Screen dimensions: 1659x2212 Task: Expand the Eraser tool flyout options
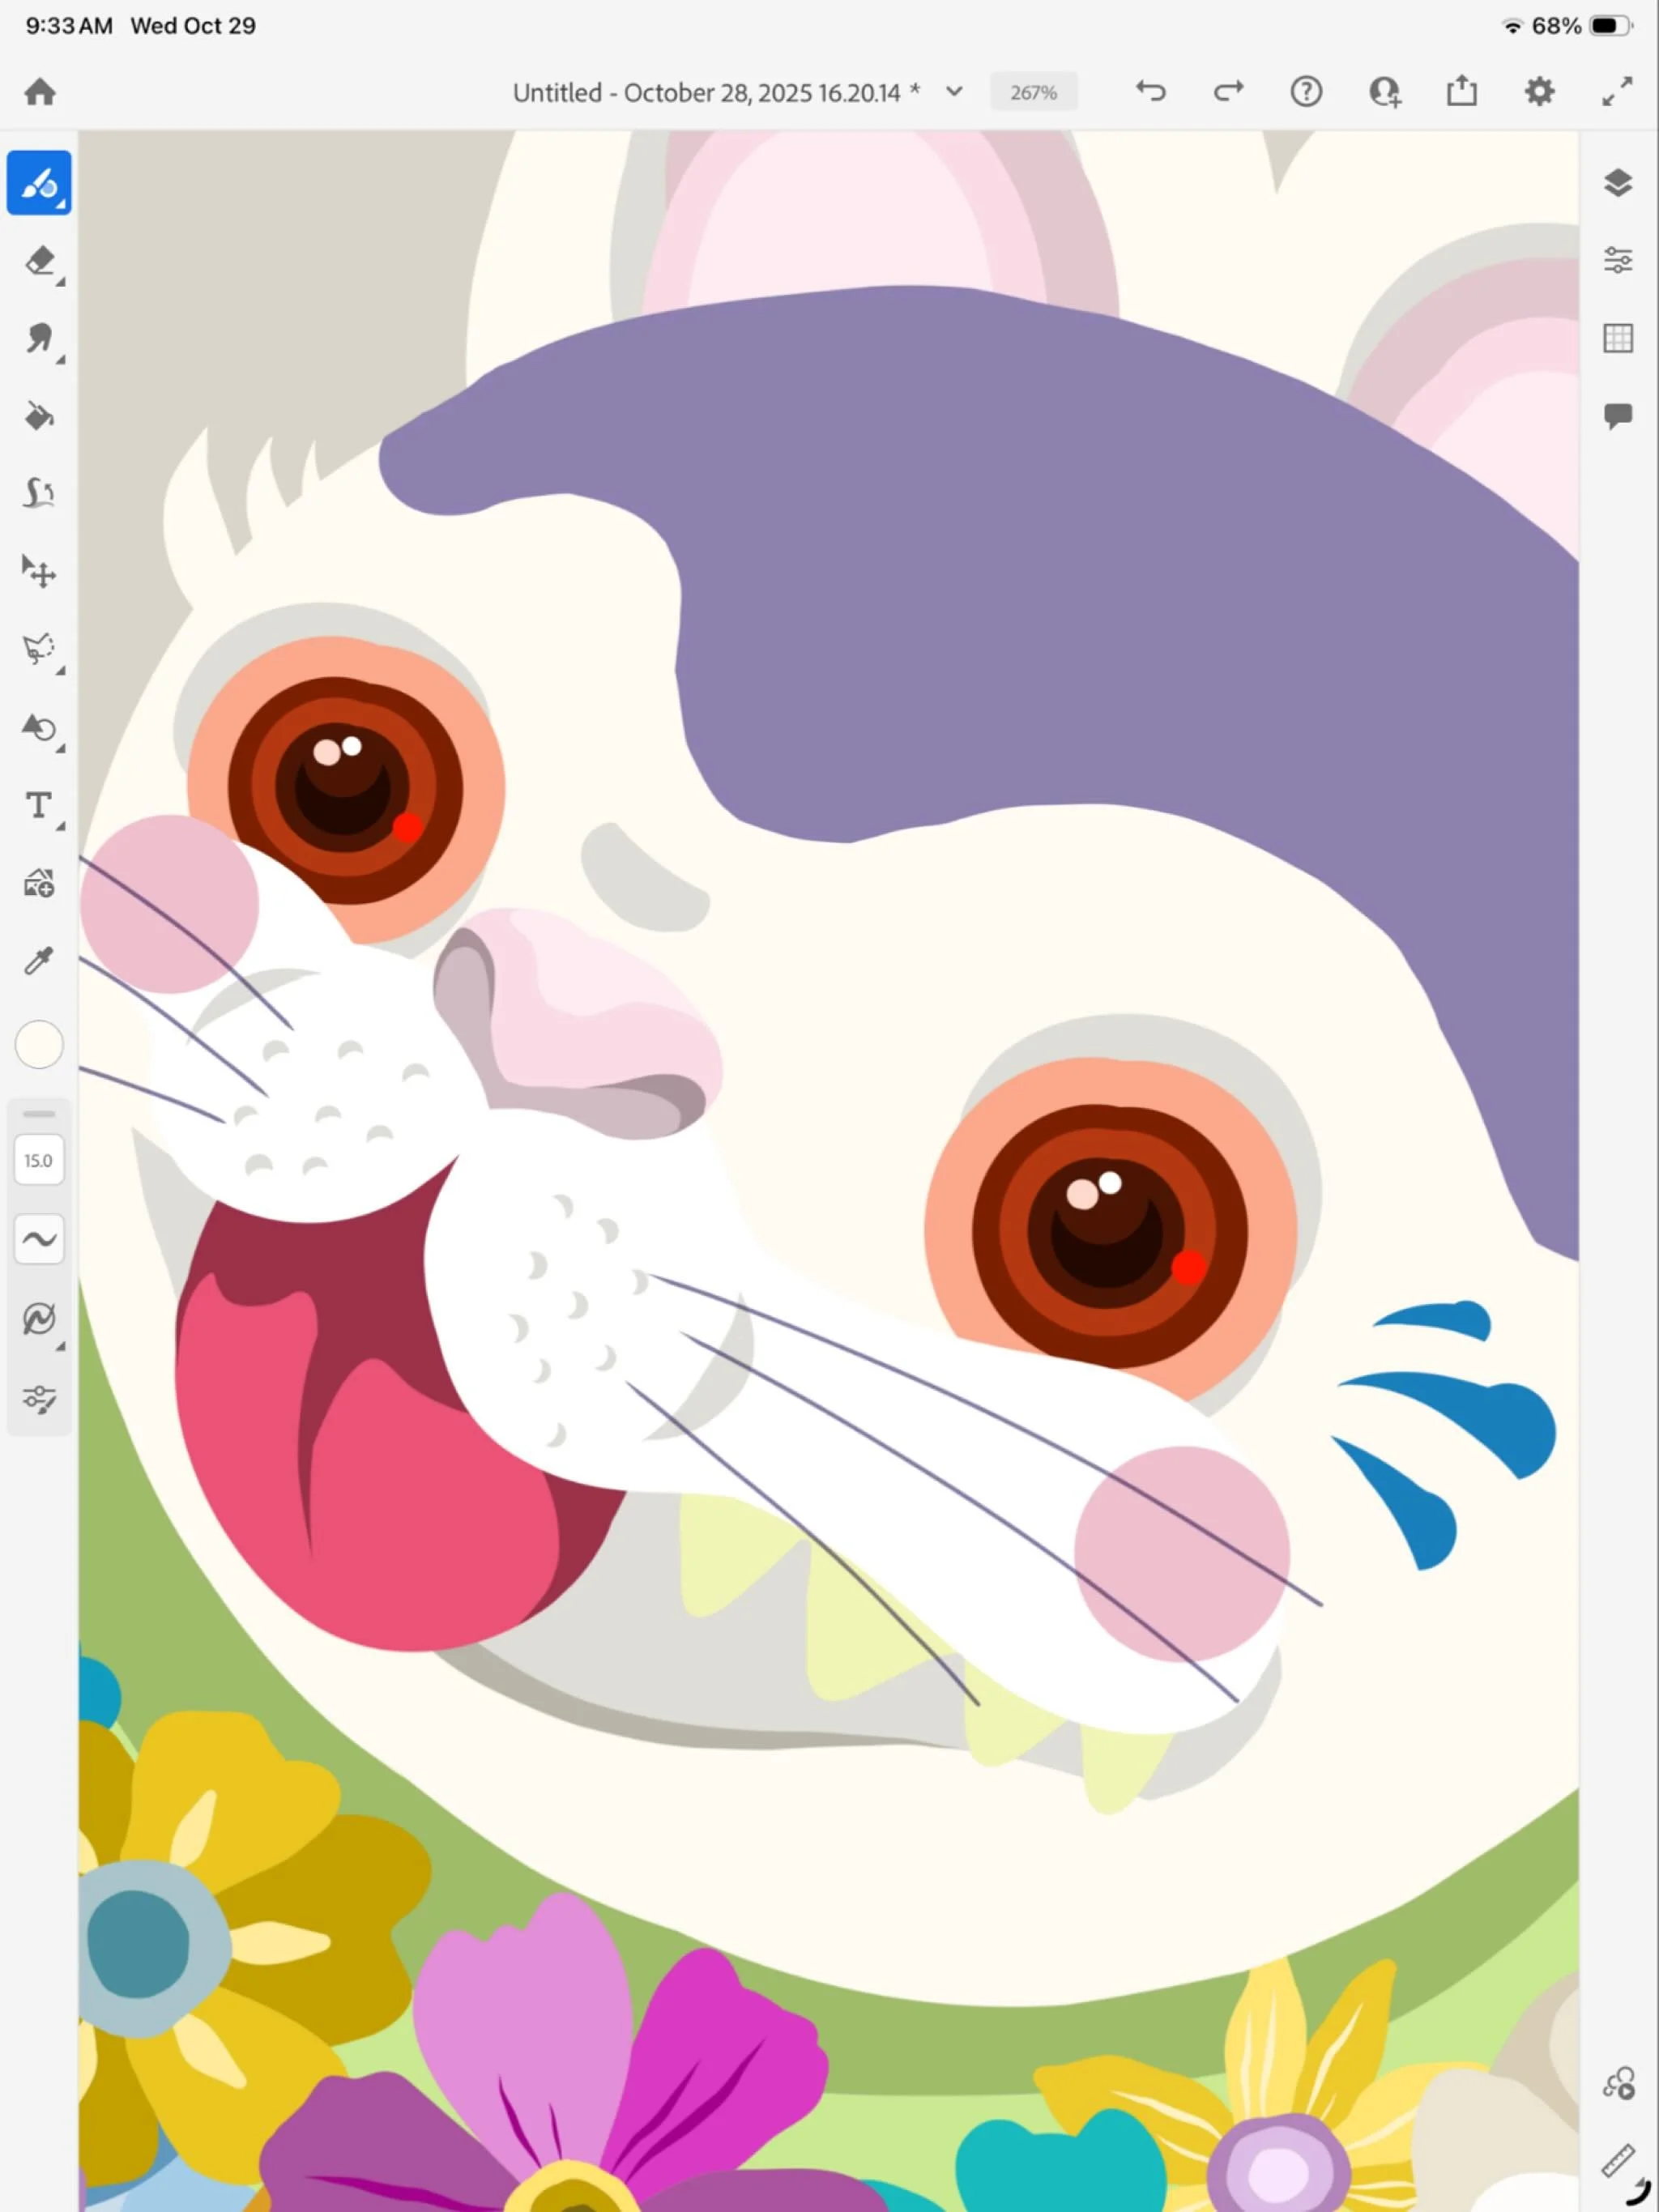pyautogui.click(x=59, y=283)
